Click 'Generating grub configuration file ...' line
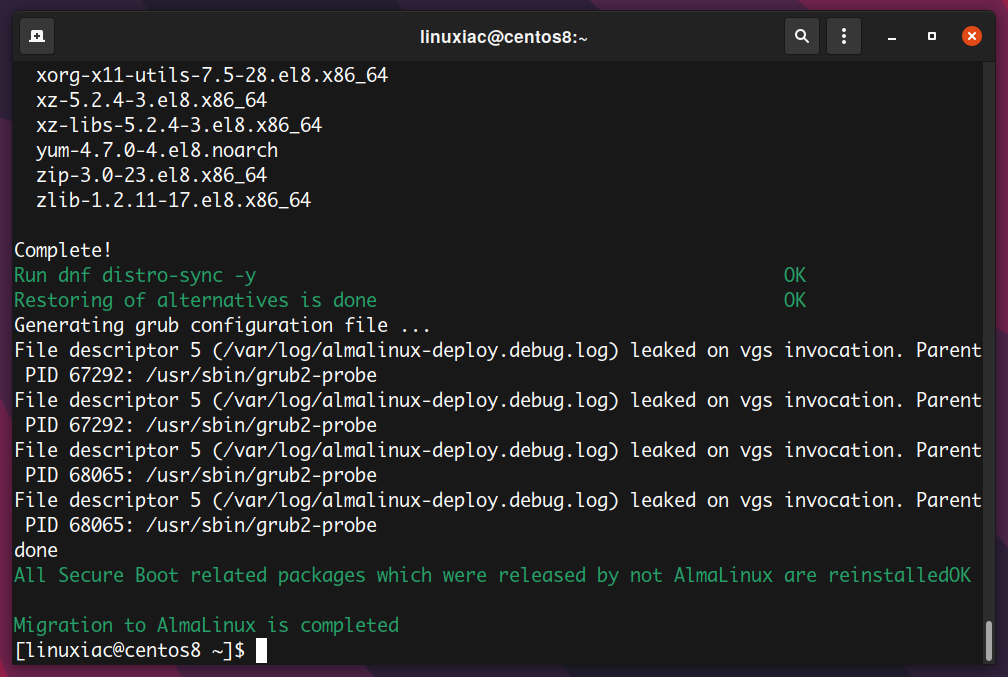Viewport: 1008px width, 677px height. click(222, 325)
